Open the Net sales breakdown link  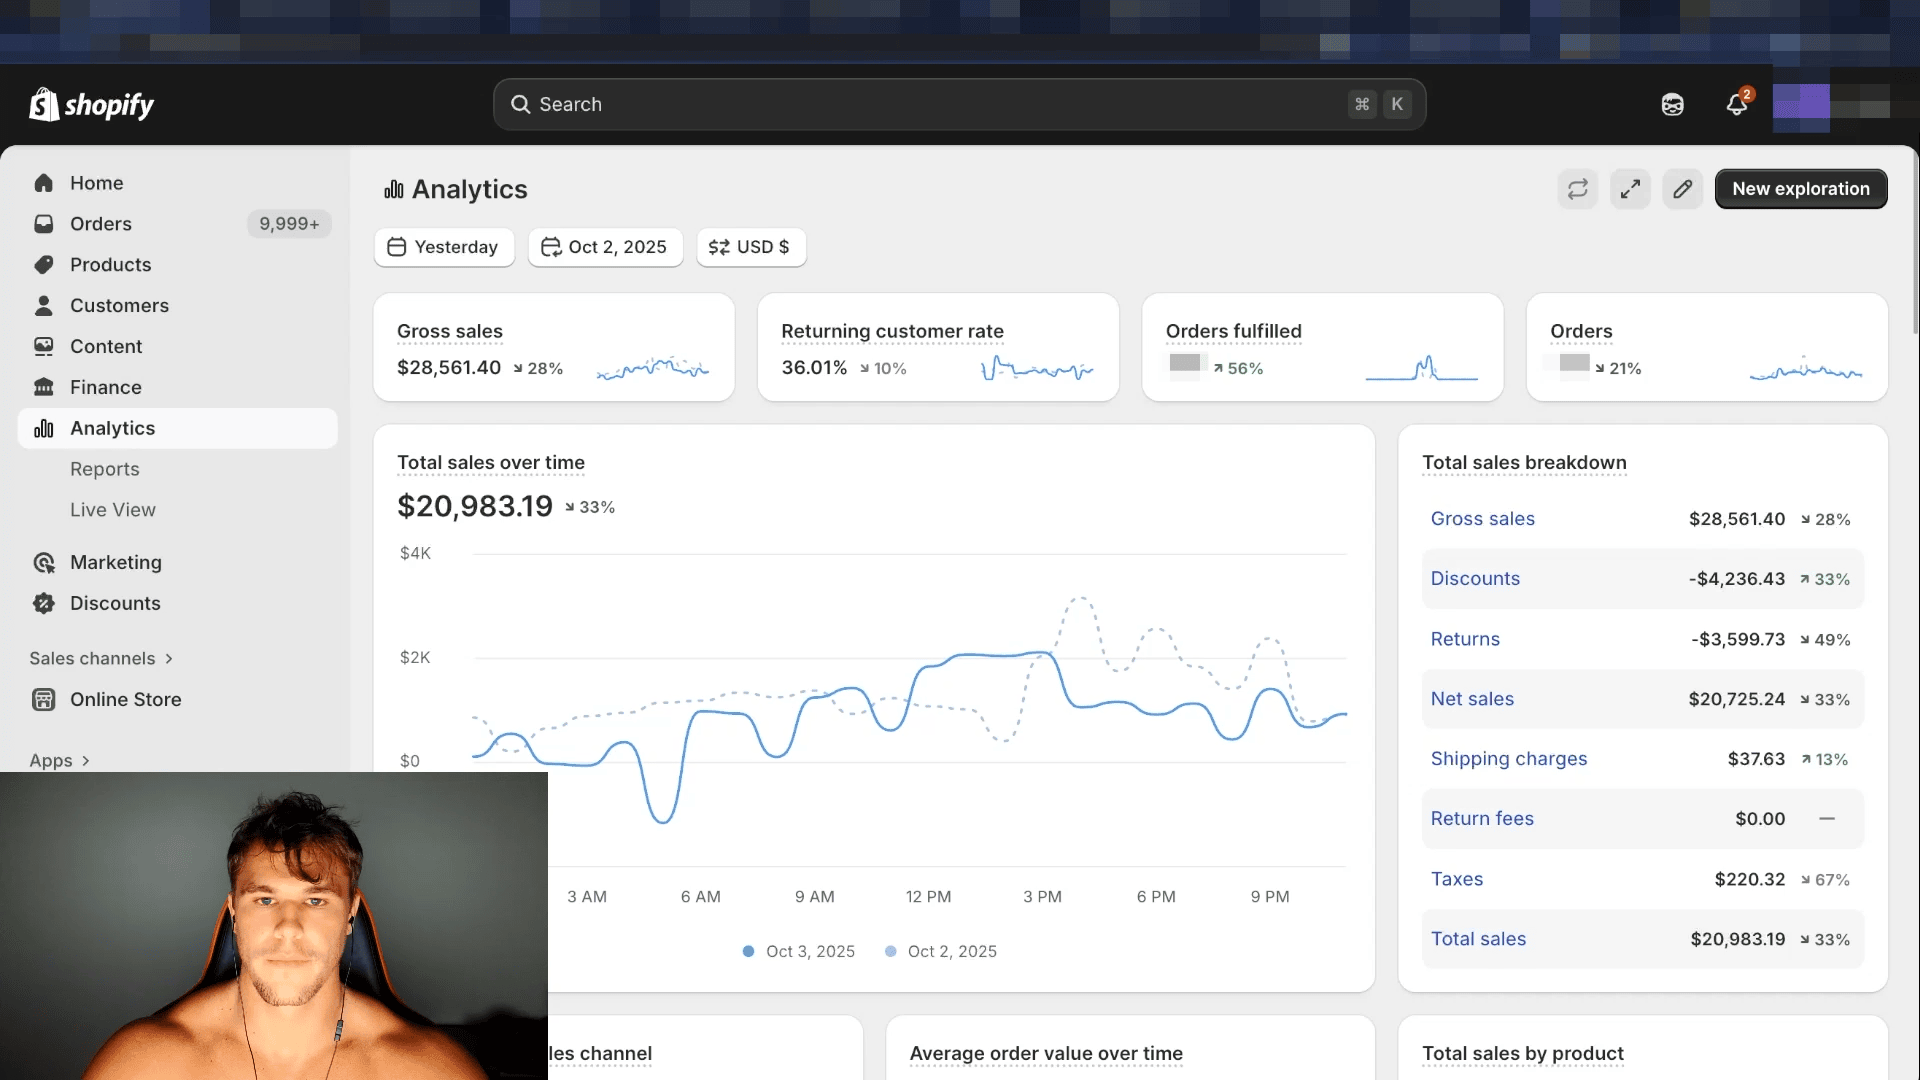[1472, 699]
